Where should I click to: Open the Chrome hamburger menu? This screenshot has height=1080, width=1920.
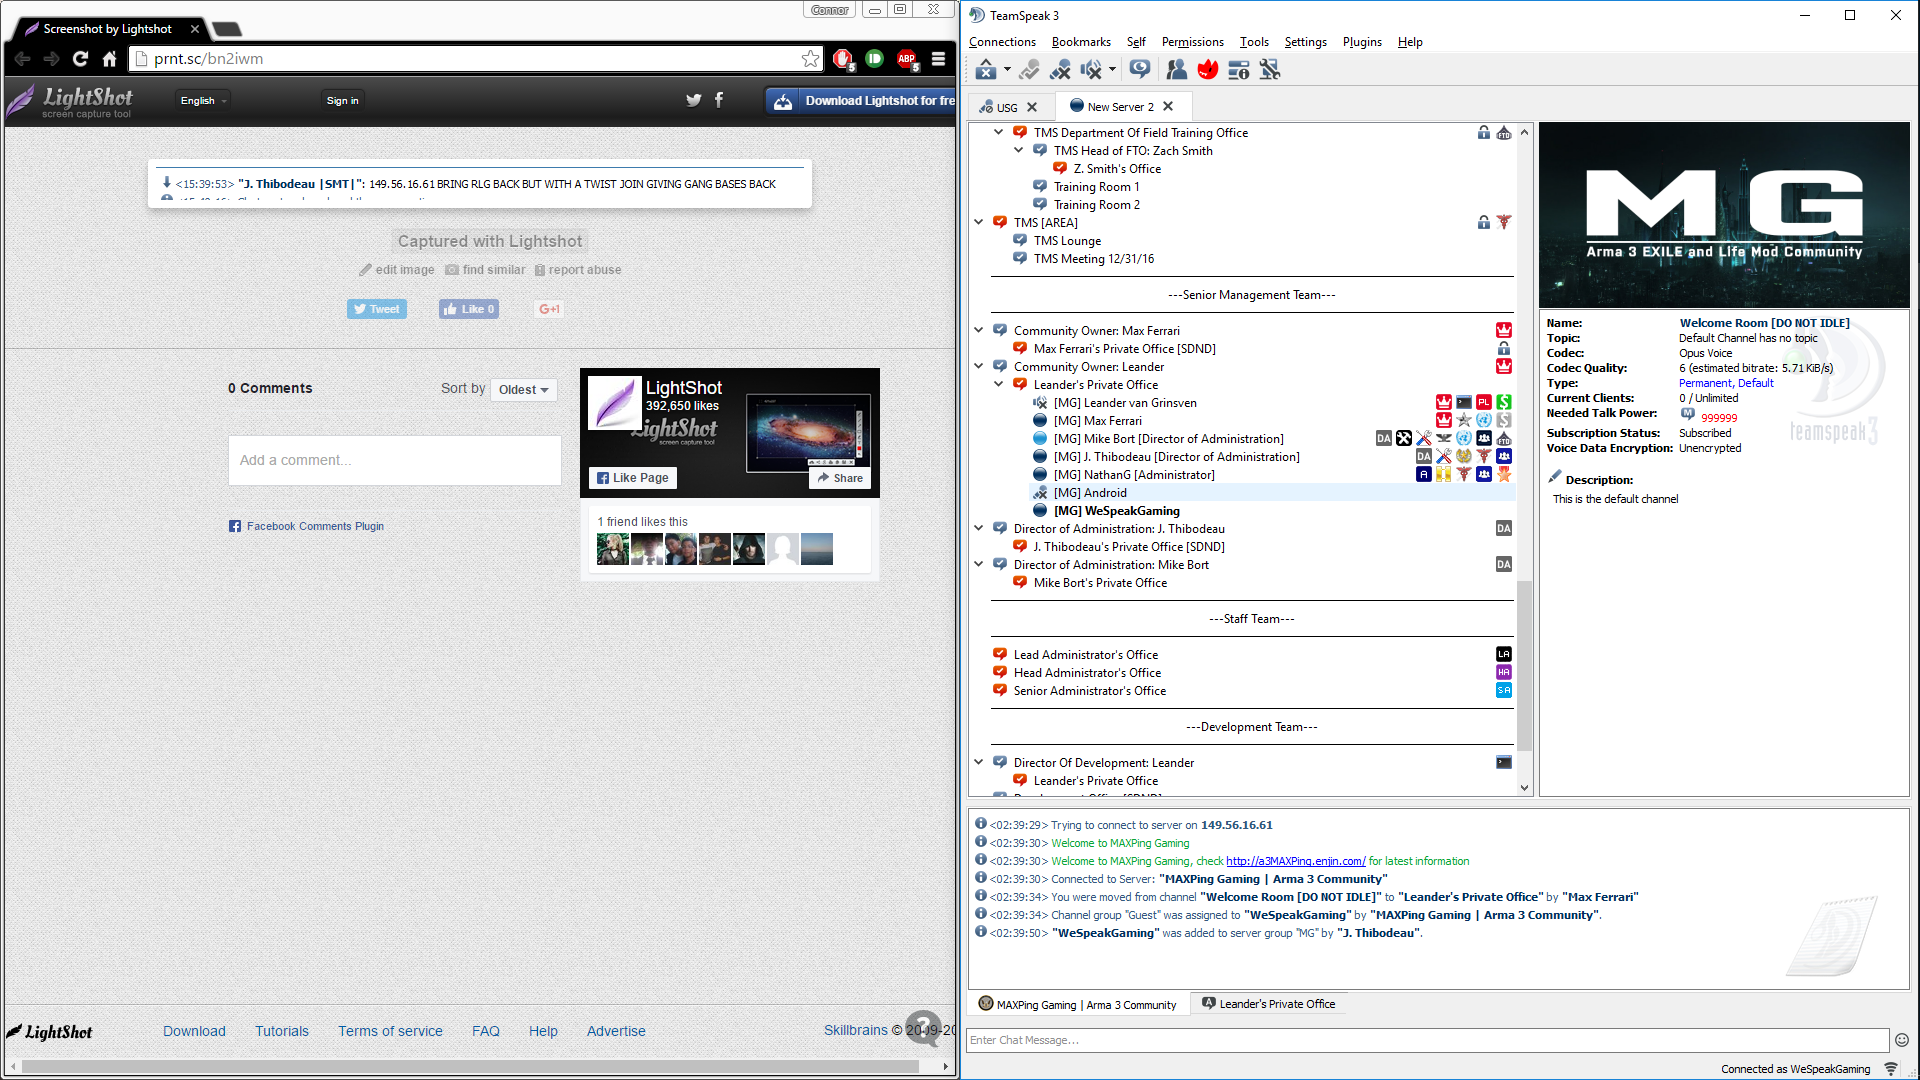click(938, 59)
